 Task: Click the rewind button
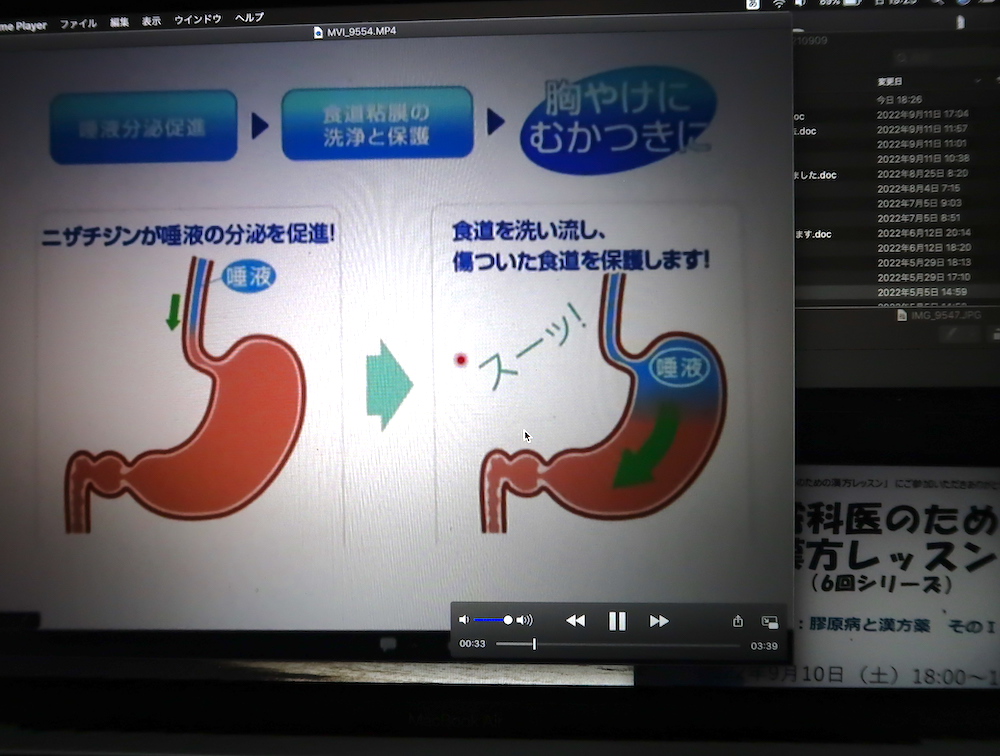coord(575,621)
